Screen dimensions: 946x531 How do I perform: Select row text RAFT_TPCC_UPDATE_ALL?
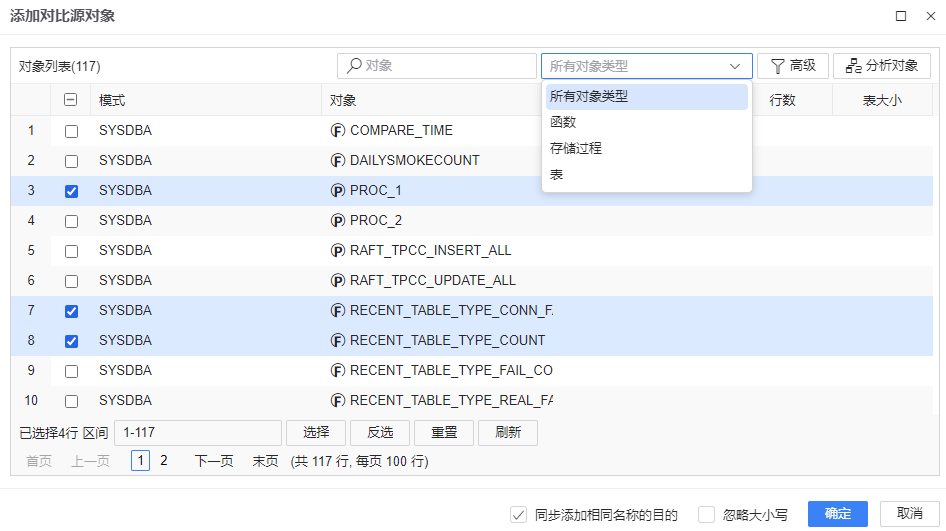(x=433, y=281)
